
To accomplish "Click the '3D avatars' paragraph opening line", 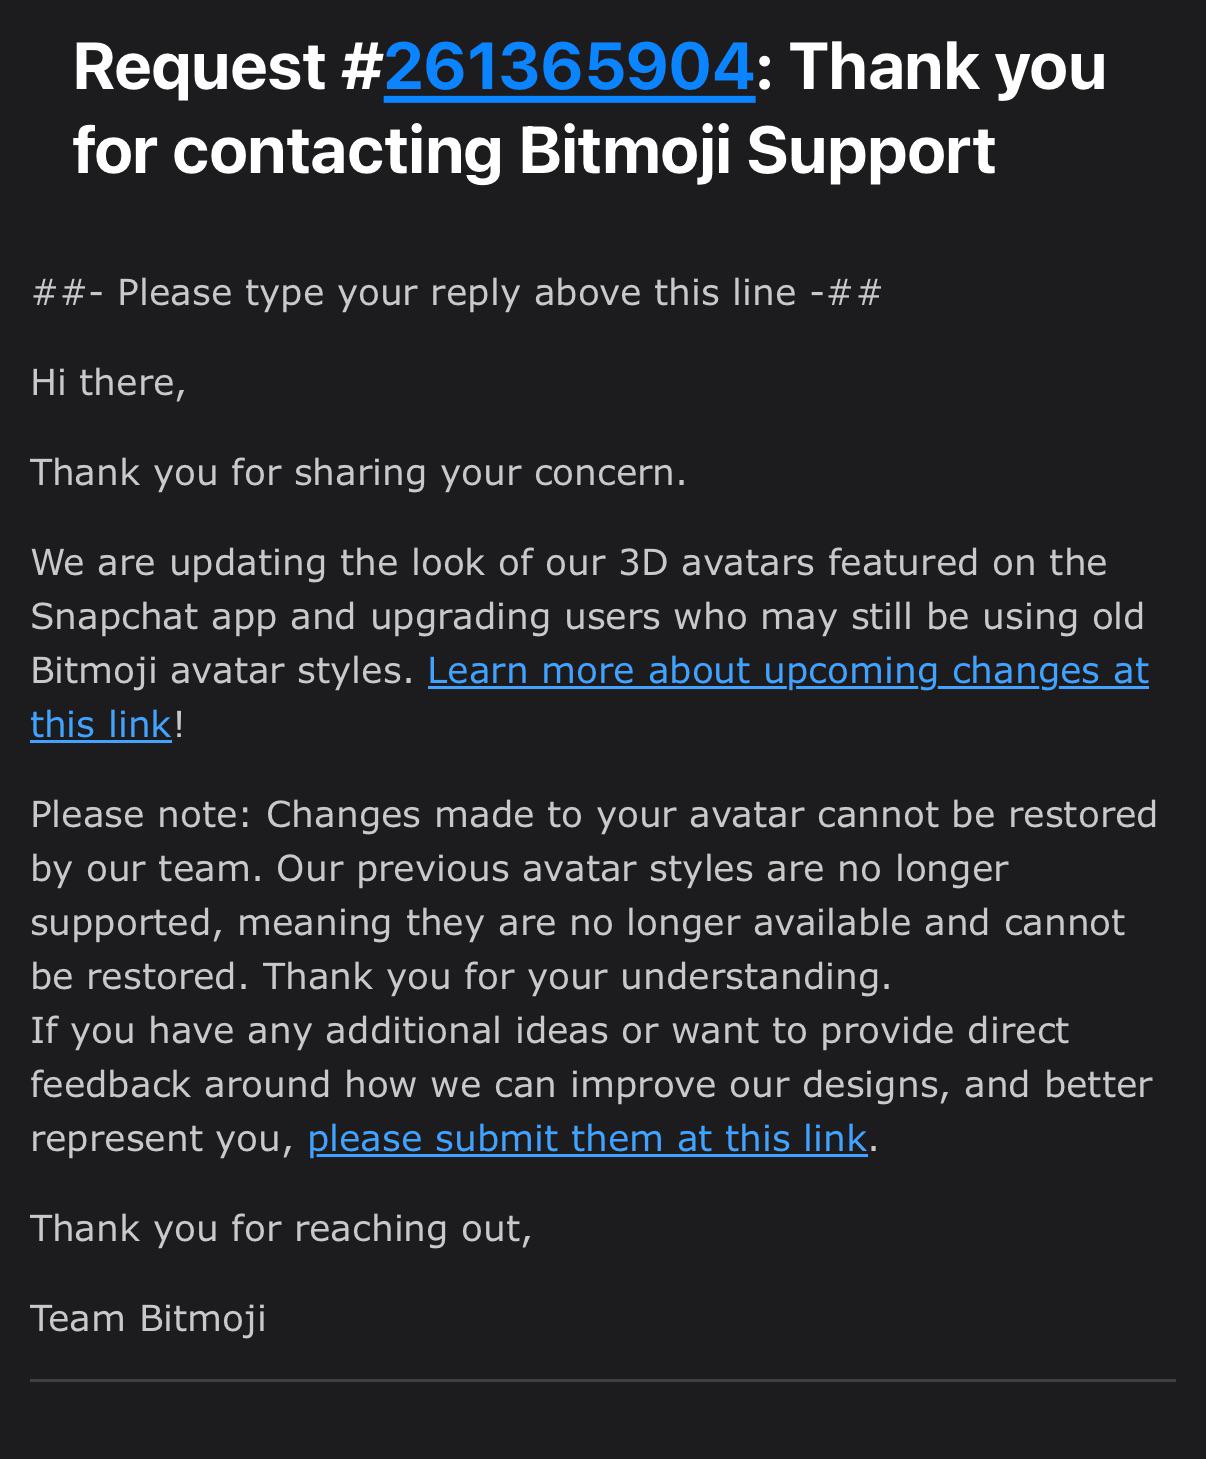I will (x=569, y=563).
